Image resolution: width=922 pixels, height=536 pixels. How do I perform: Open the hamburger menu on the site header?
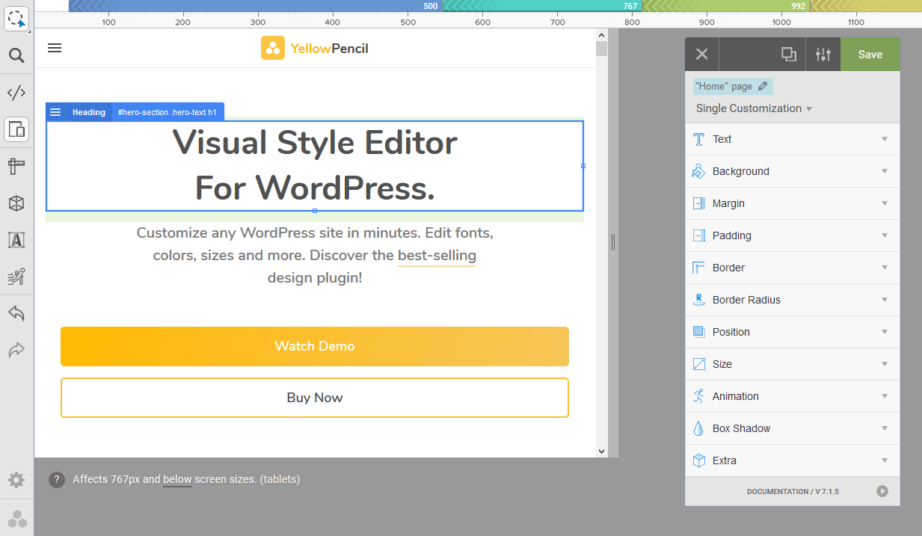coord(55,48)
